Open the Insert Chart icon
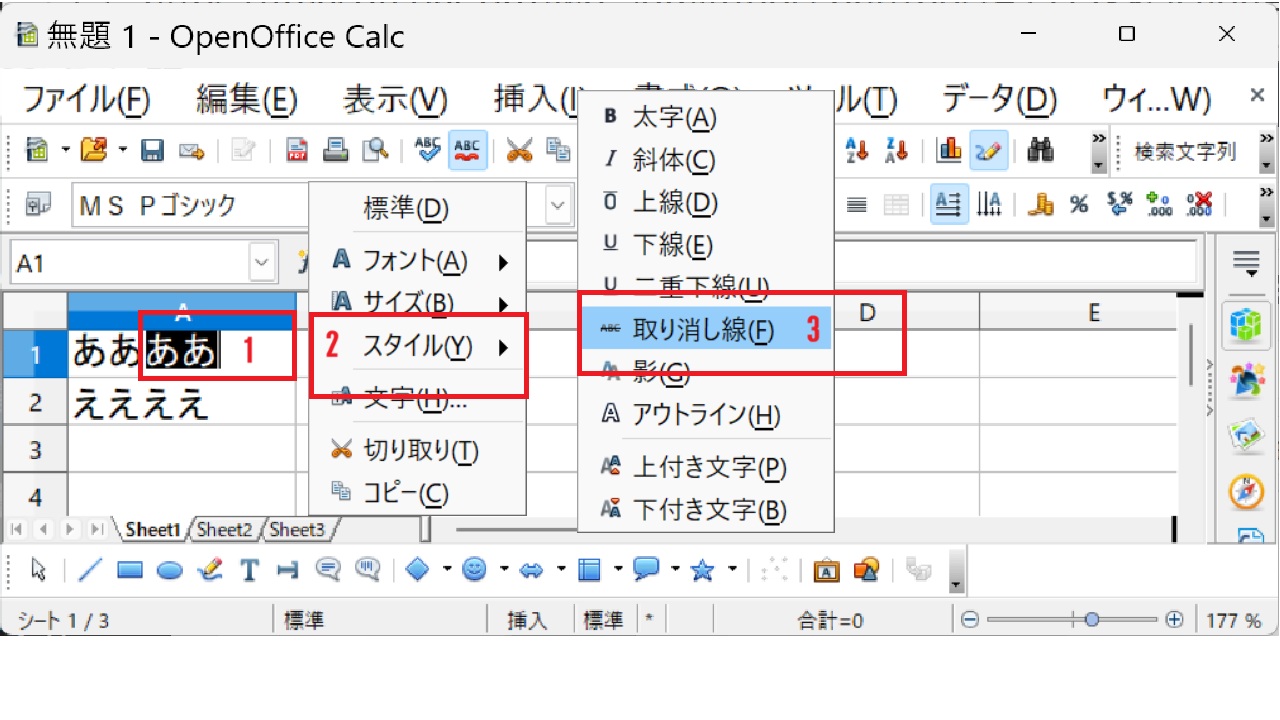1280x720 pixels. tap(948, 151)
